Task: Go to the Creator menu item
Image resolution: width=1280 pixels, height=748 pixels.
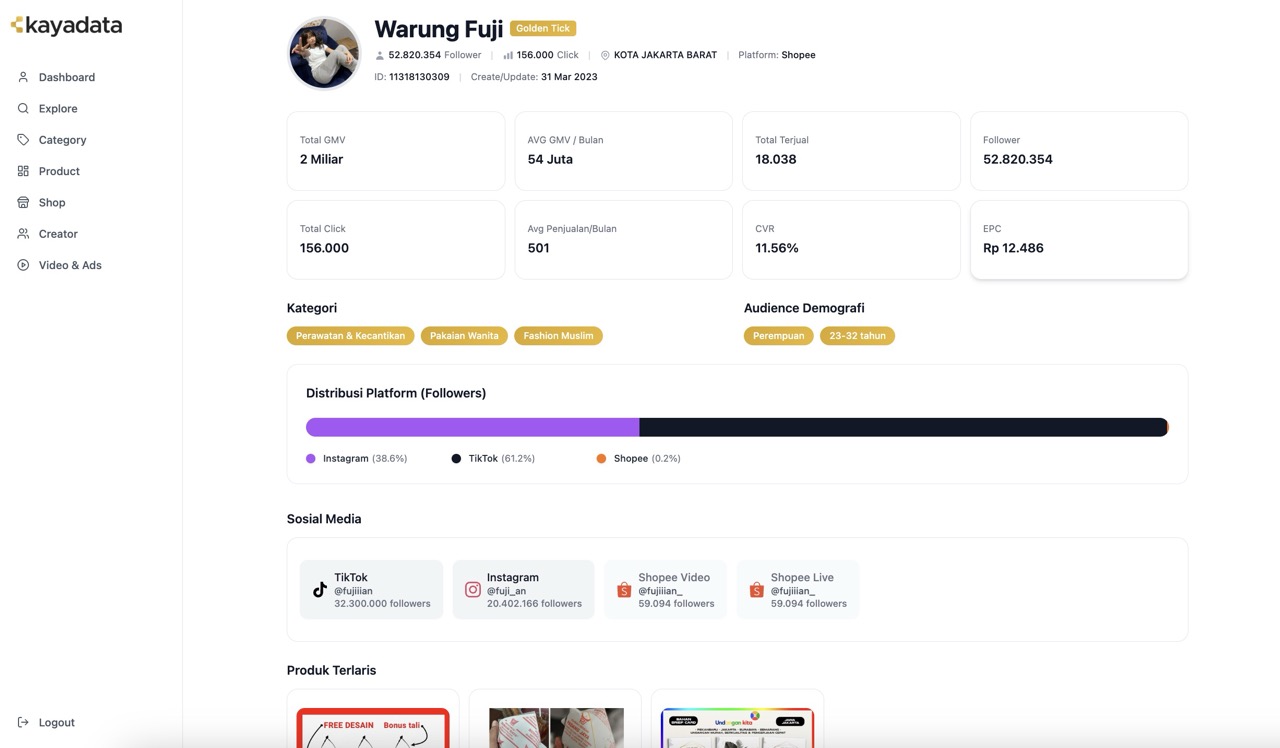Action: click(58, 234)
